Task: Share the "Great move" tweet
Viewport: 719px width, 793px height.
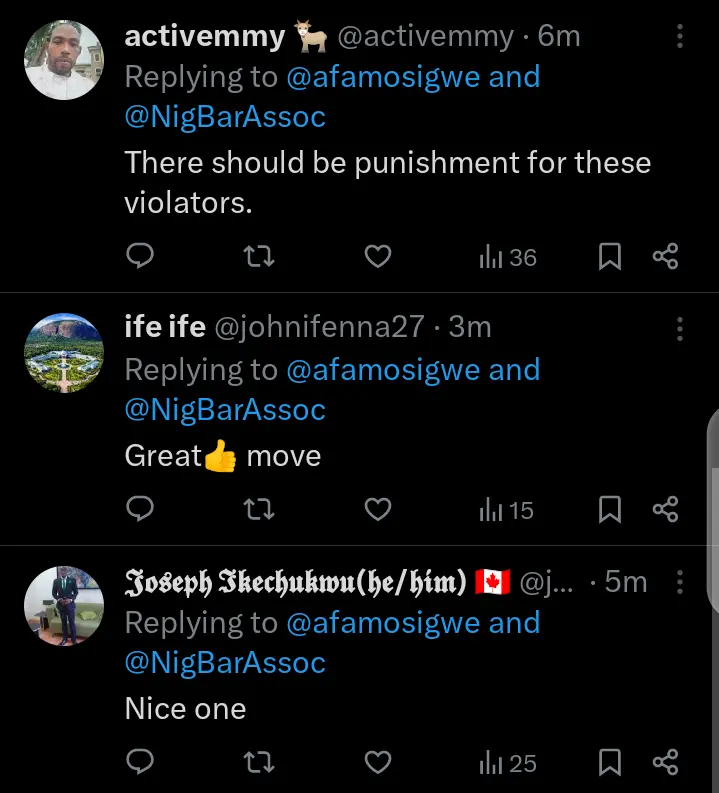Action: click(x=665, y=510)
